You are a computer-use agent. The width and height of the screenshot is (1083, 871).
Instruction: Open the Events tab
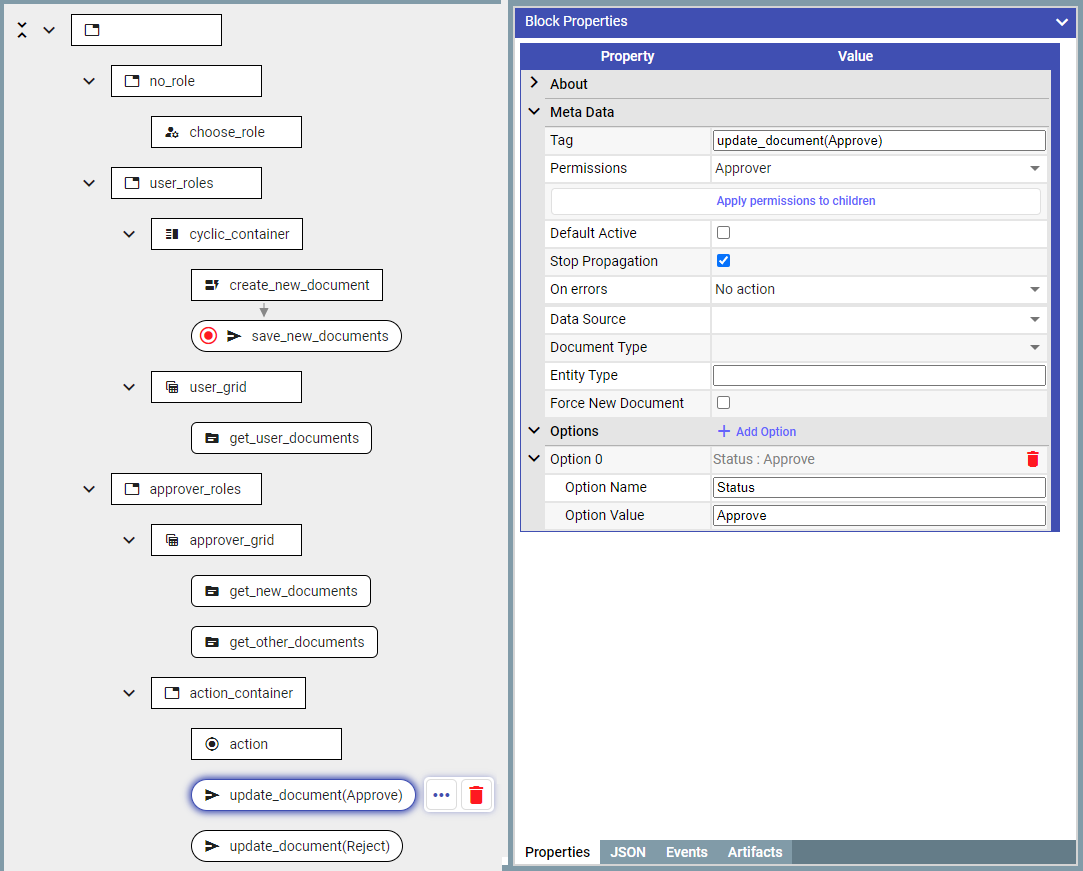[686, 852]
